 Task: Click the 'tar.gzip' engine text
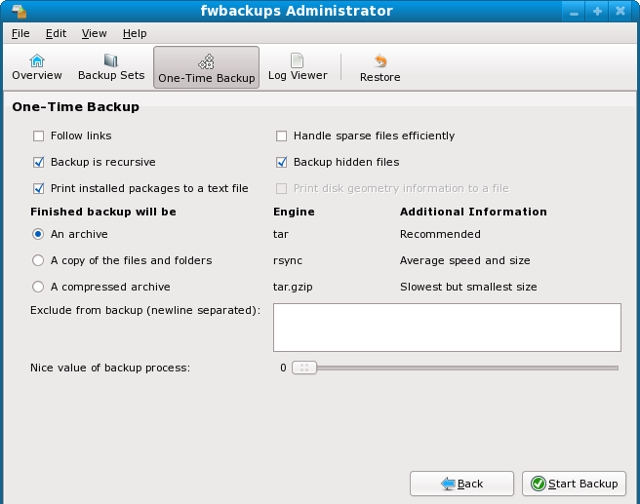click(293, 287)
